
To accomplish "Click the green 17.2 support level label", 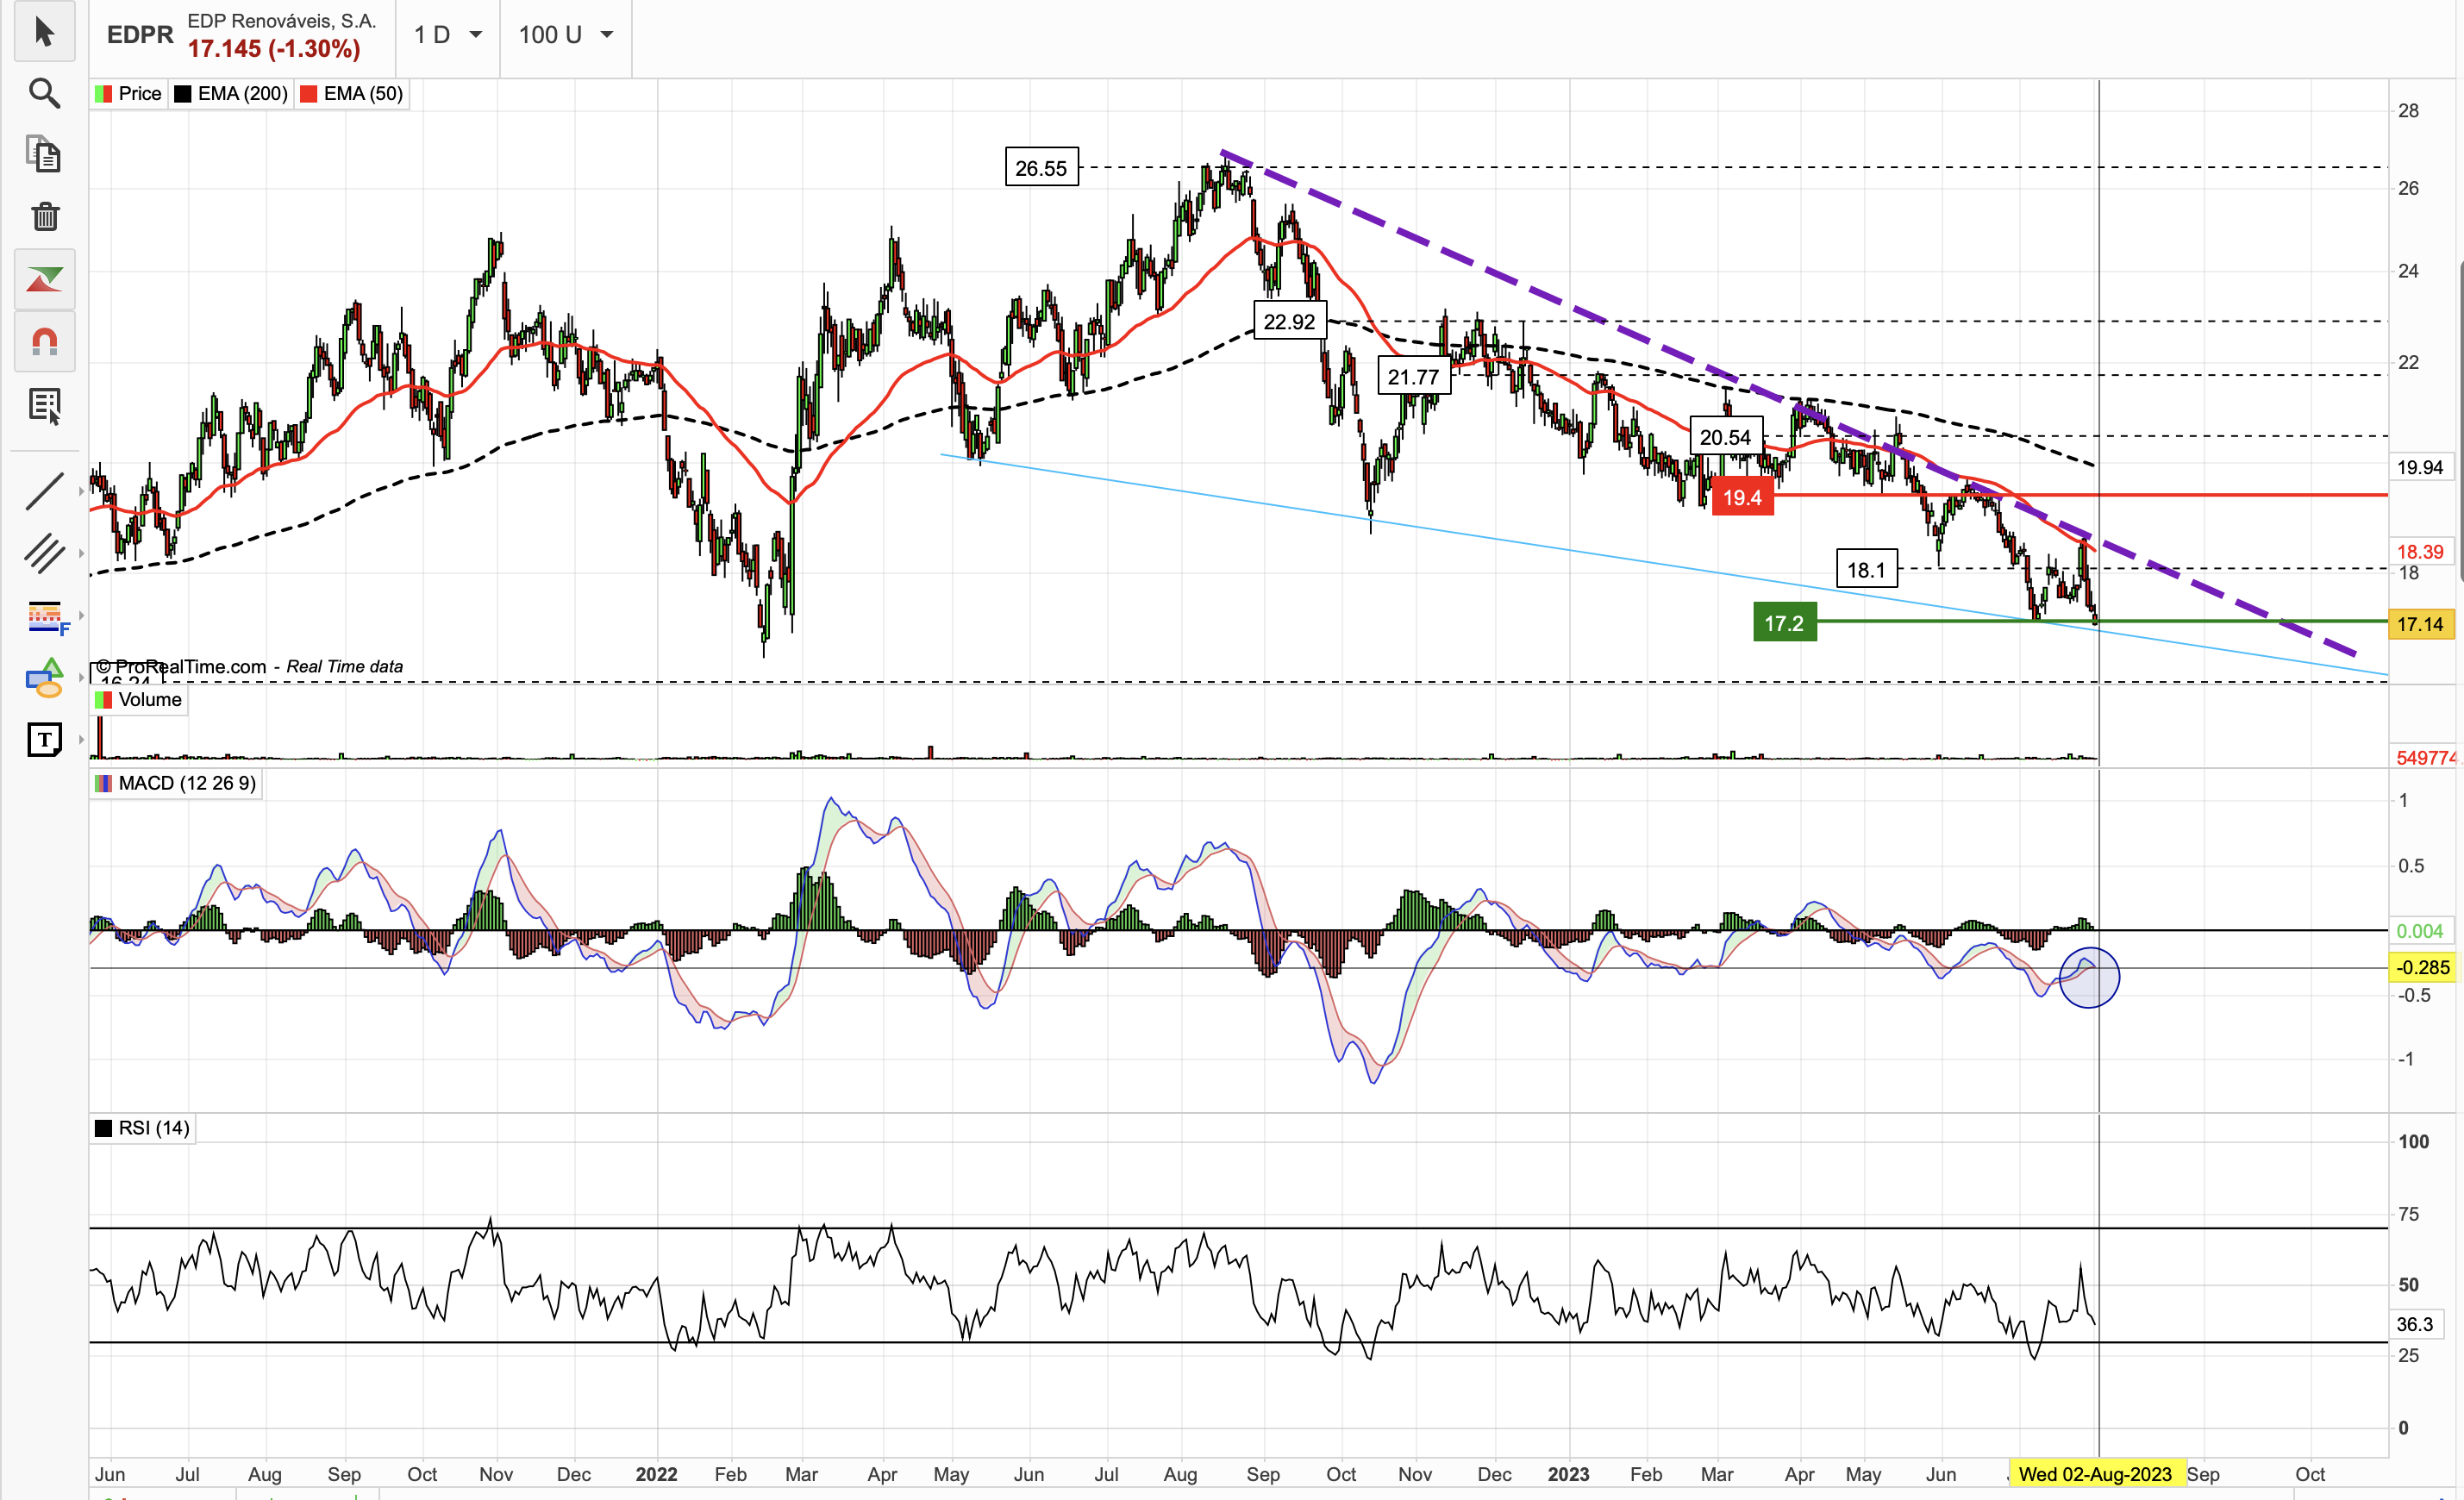I will (1784, 623).
